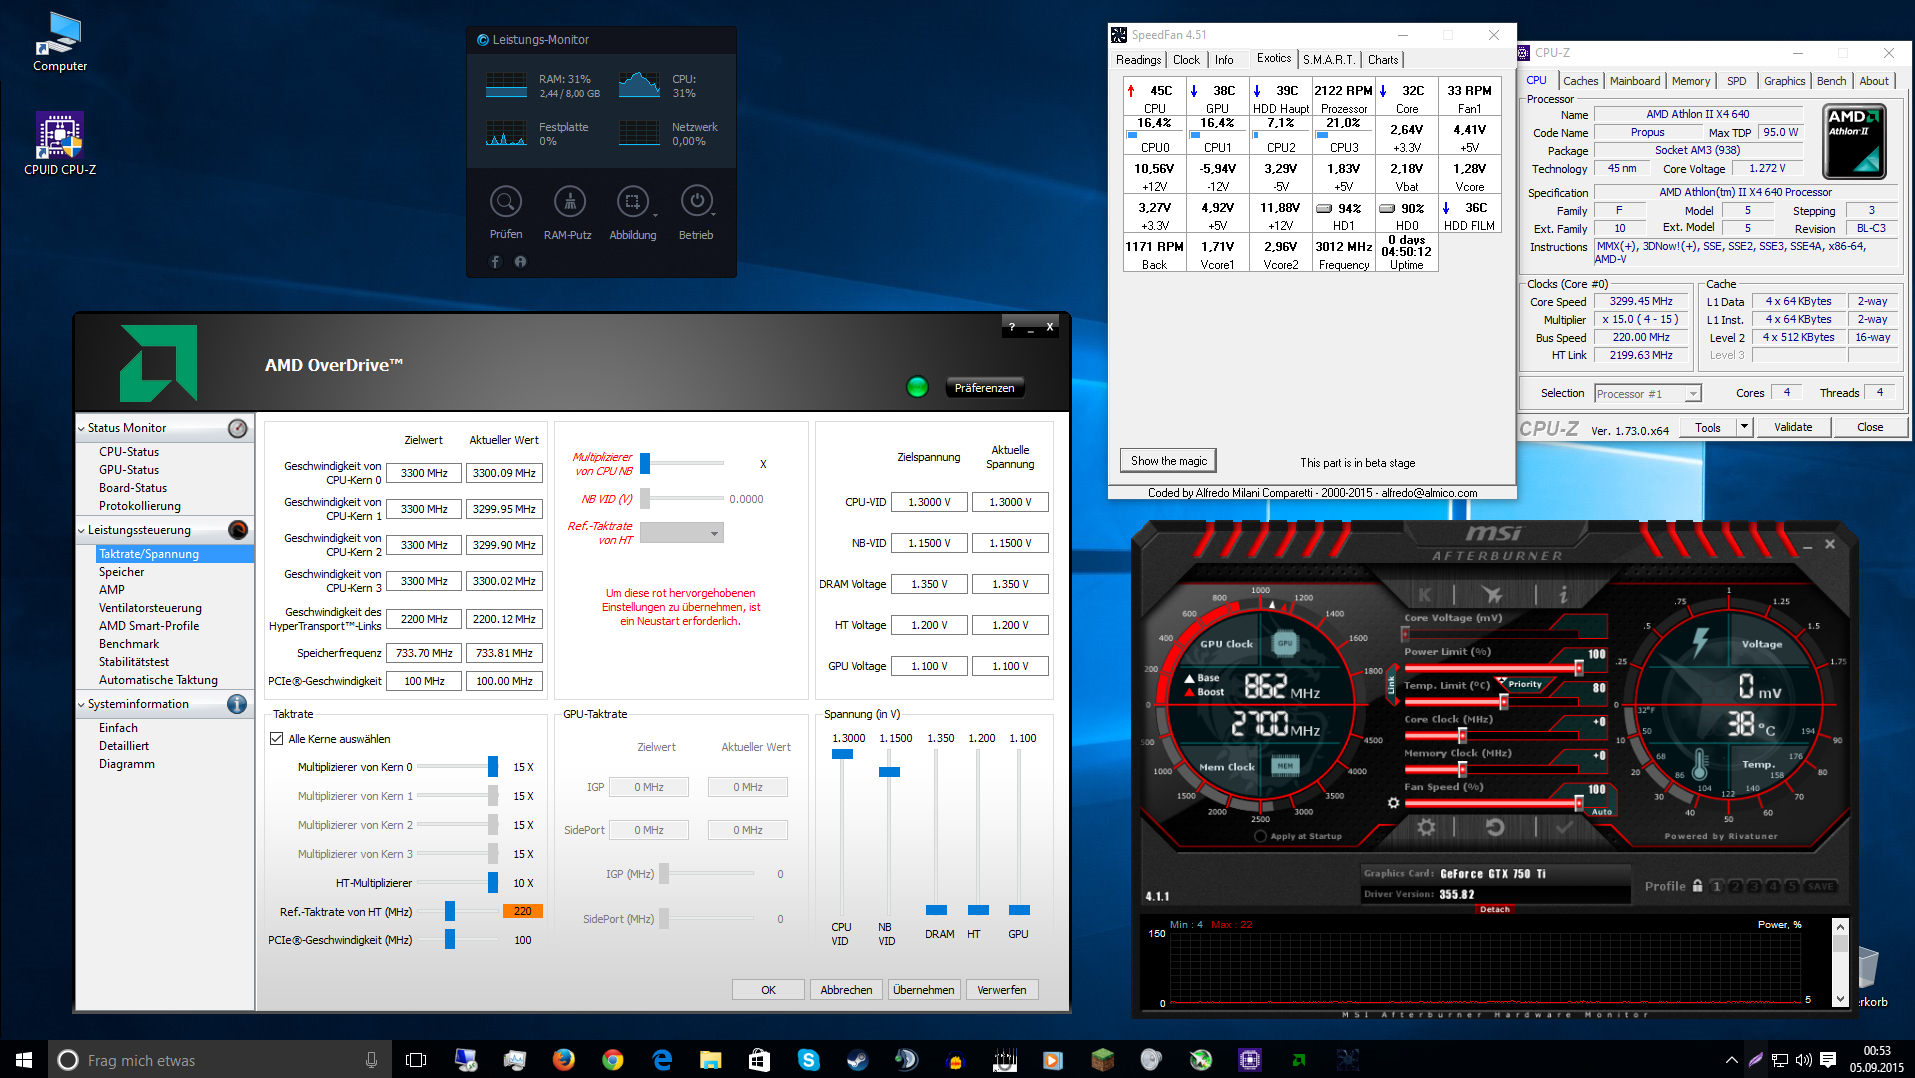This screenshot has height=1078, width=1915.
Task: Open the Tools dropdown arrow in CPU-Z
Action: click(1744, 427)
